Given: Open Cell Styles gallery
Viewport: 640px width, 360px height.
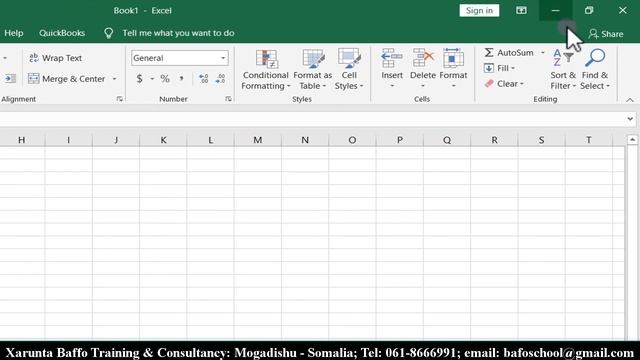Looking at the screenshot, I should tap(349, 69).
